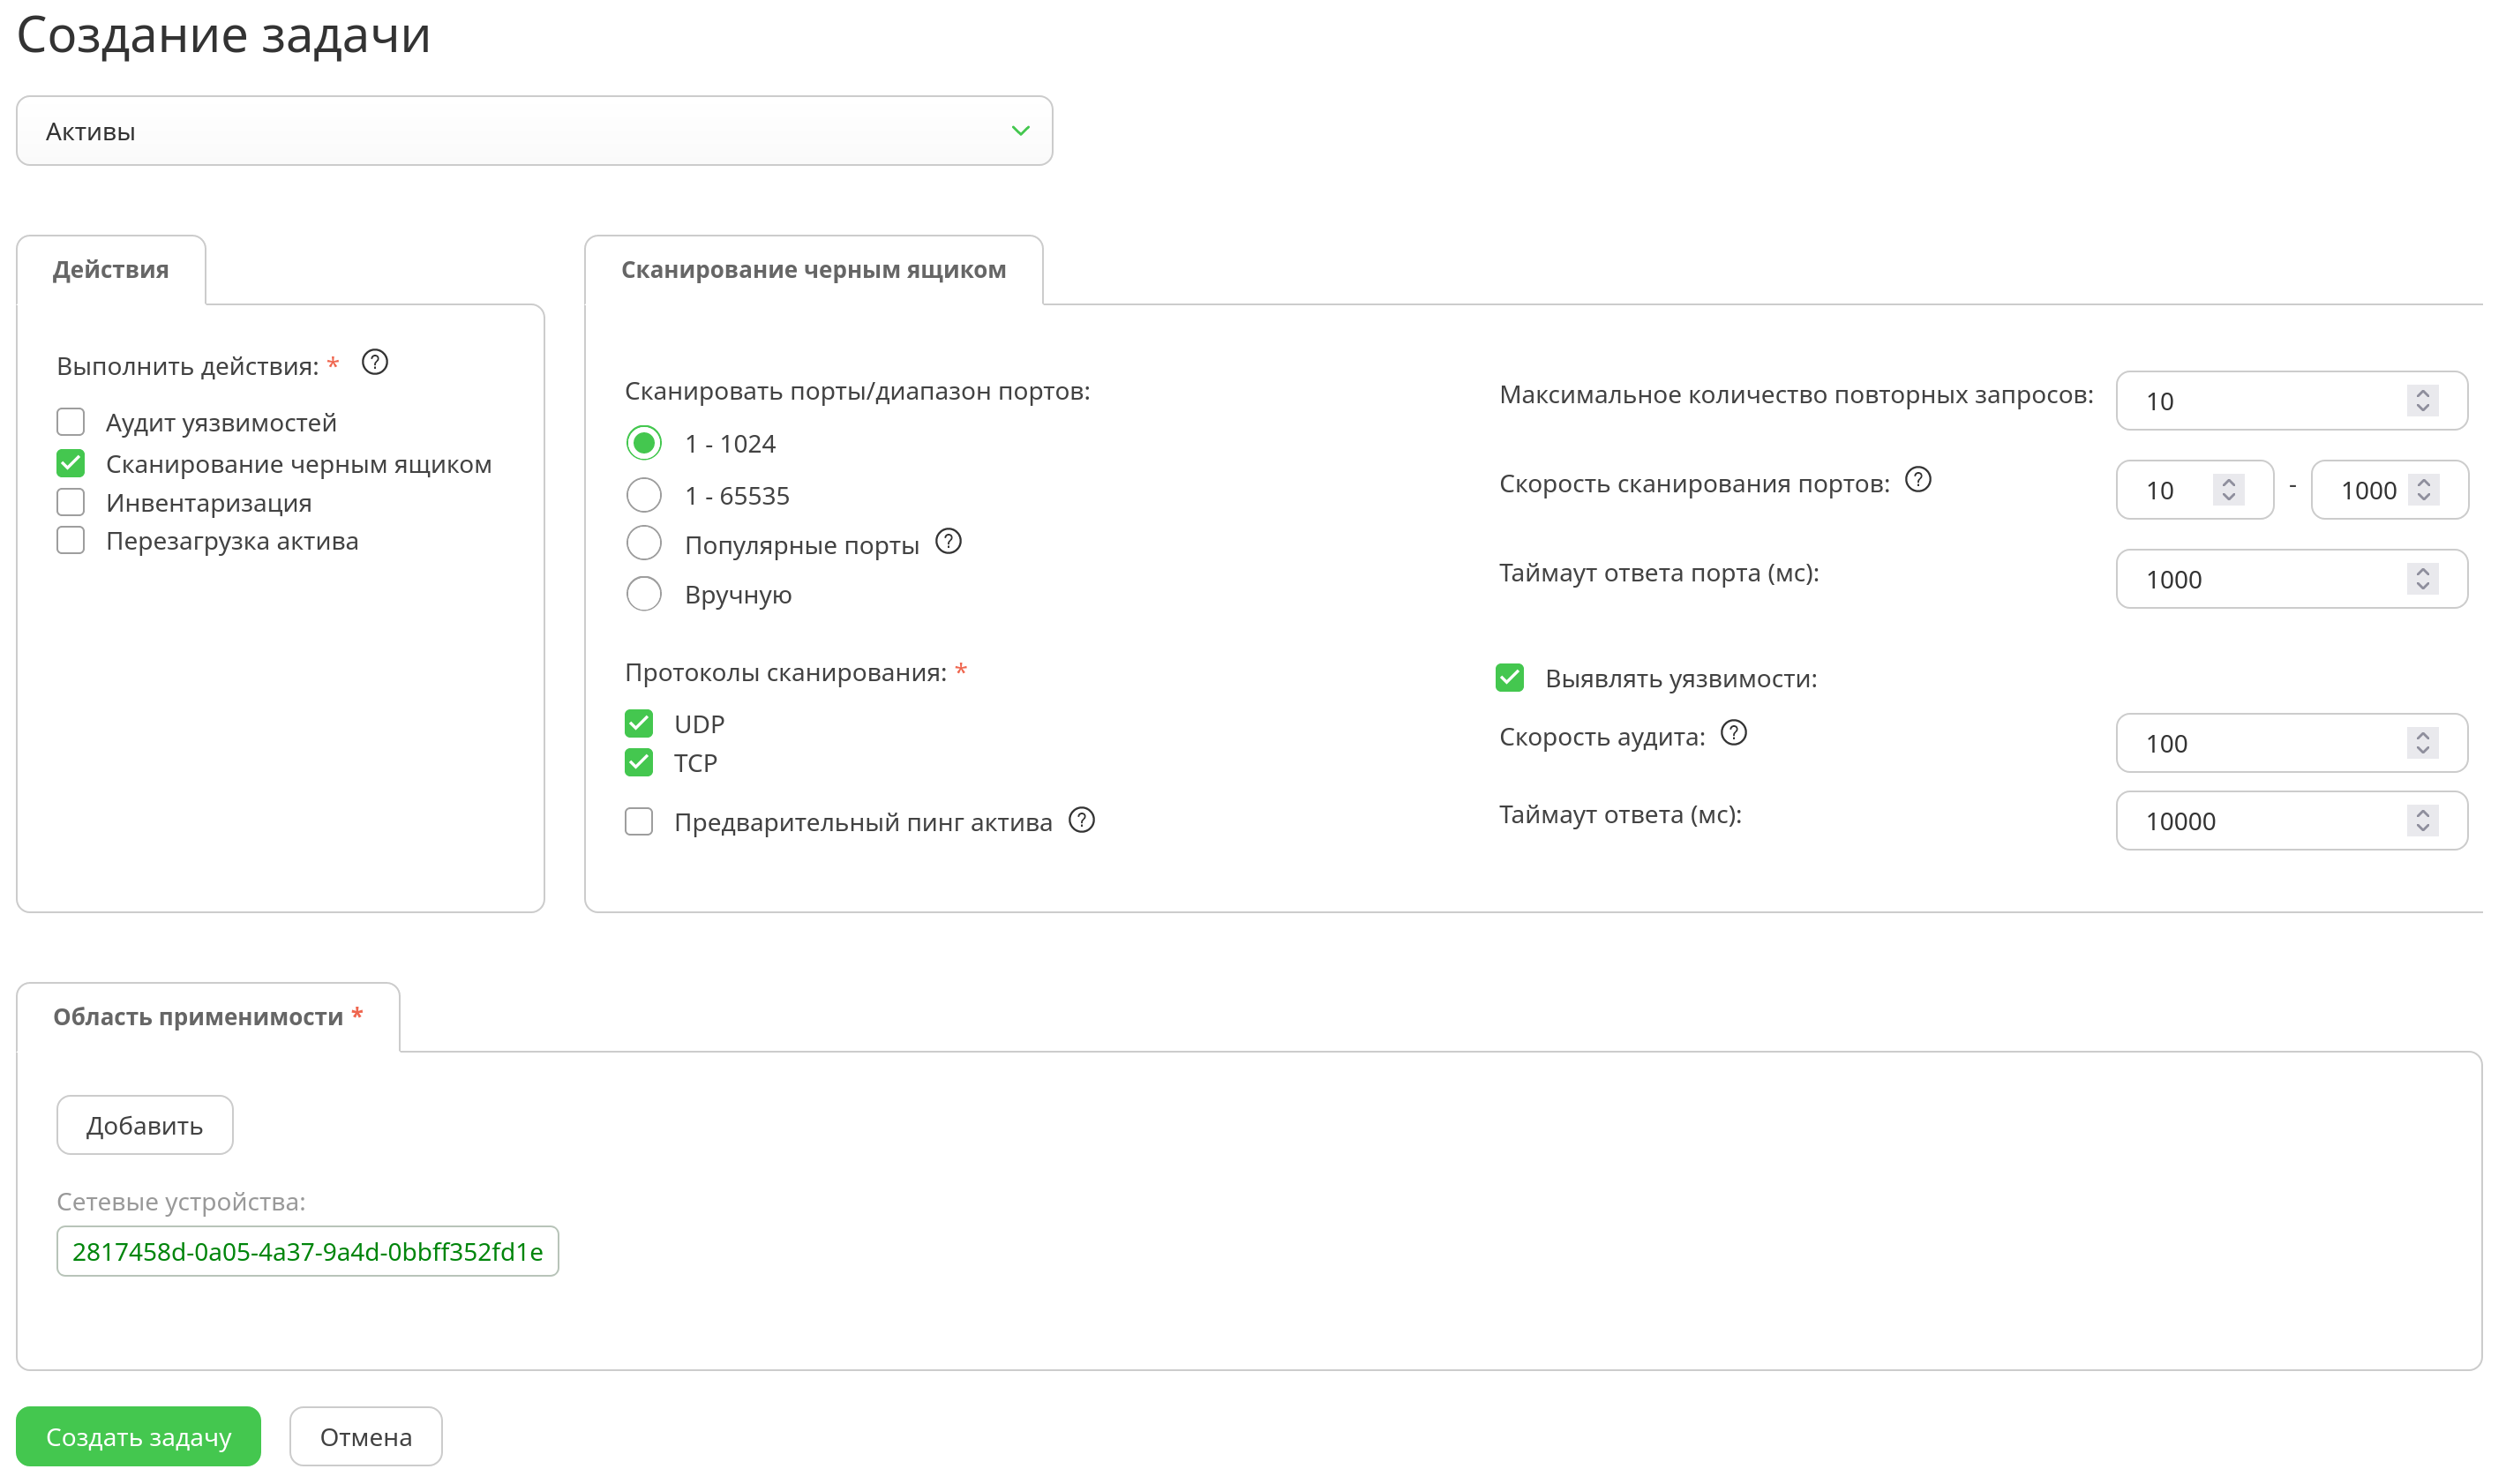Image resolution: width=2506 pixels, height=1484 pixels.
Task: Click the network device ID link
Action: point(307,1251)
